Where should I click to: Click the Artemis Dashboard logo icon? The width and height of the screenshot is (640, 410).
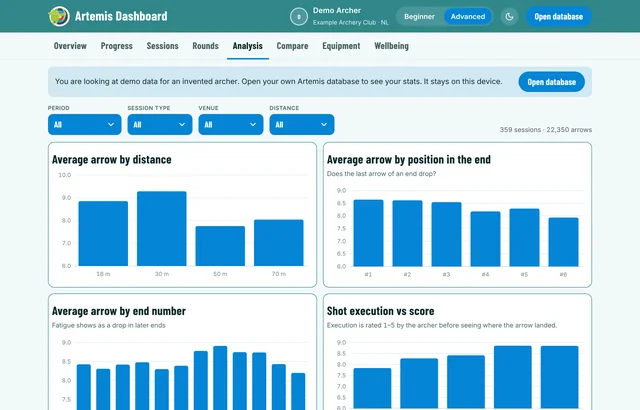[59, 16]
